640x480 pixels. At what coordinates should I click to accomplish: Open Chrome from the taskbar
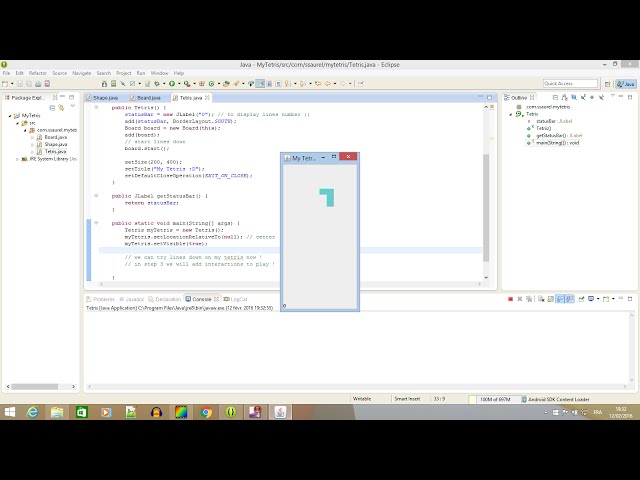point(206,412)
